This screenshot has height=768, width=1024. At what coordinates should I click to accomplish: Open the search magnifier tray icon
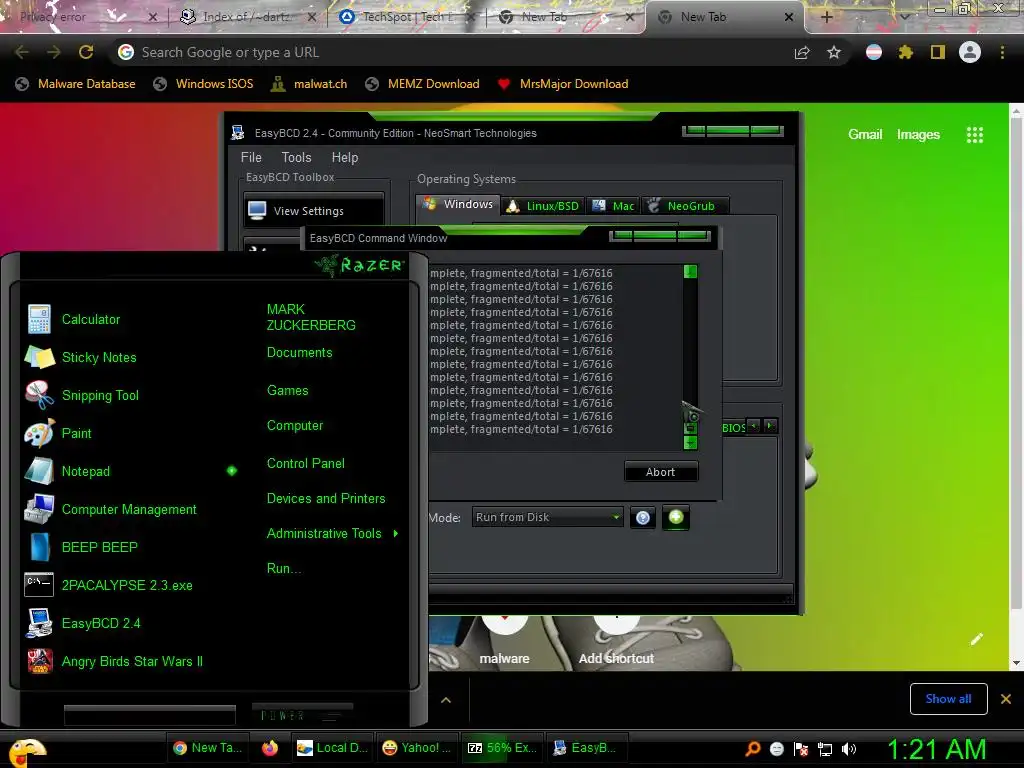pyautogui.click(x=753, y=749)
